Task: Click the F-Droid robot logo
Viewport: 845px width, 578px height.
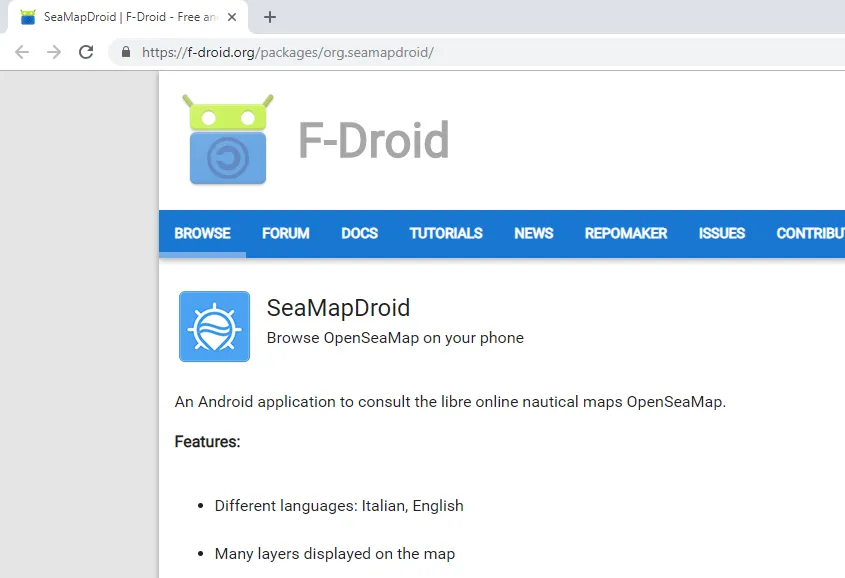Action: click(228, 140)
